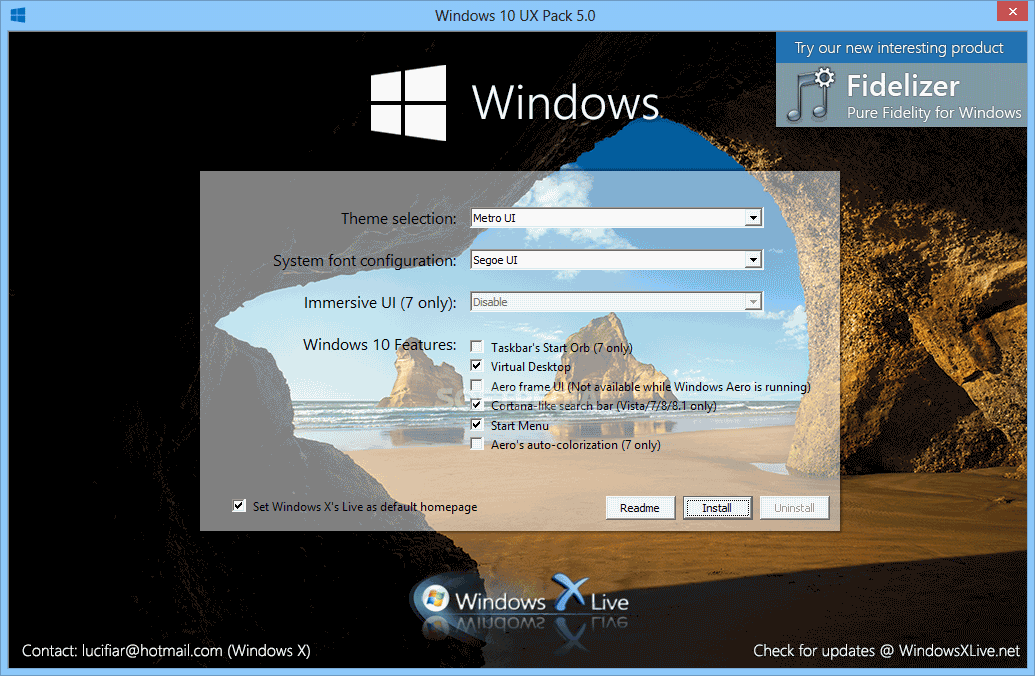Click the 'System font configuration:' label
Viewport: 1035px width, 676px height.
click(x=365, y=261)
